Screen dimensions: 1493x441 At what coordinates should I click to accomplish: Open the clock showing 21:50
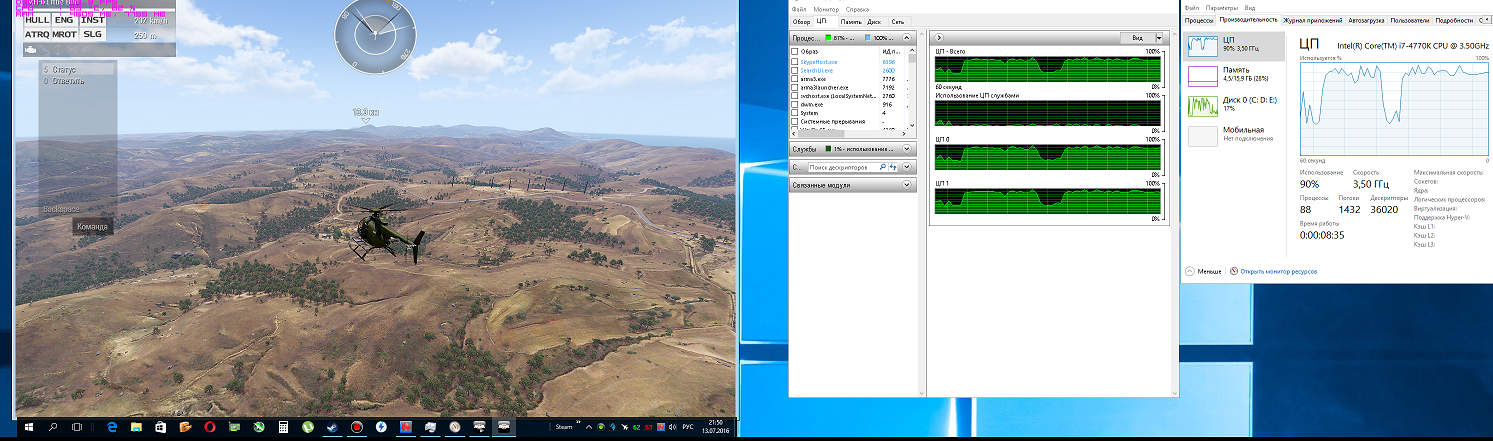715,427
